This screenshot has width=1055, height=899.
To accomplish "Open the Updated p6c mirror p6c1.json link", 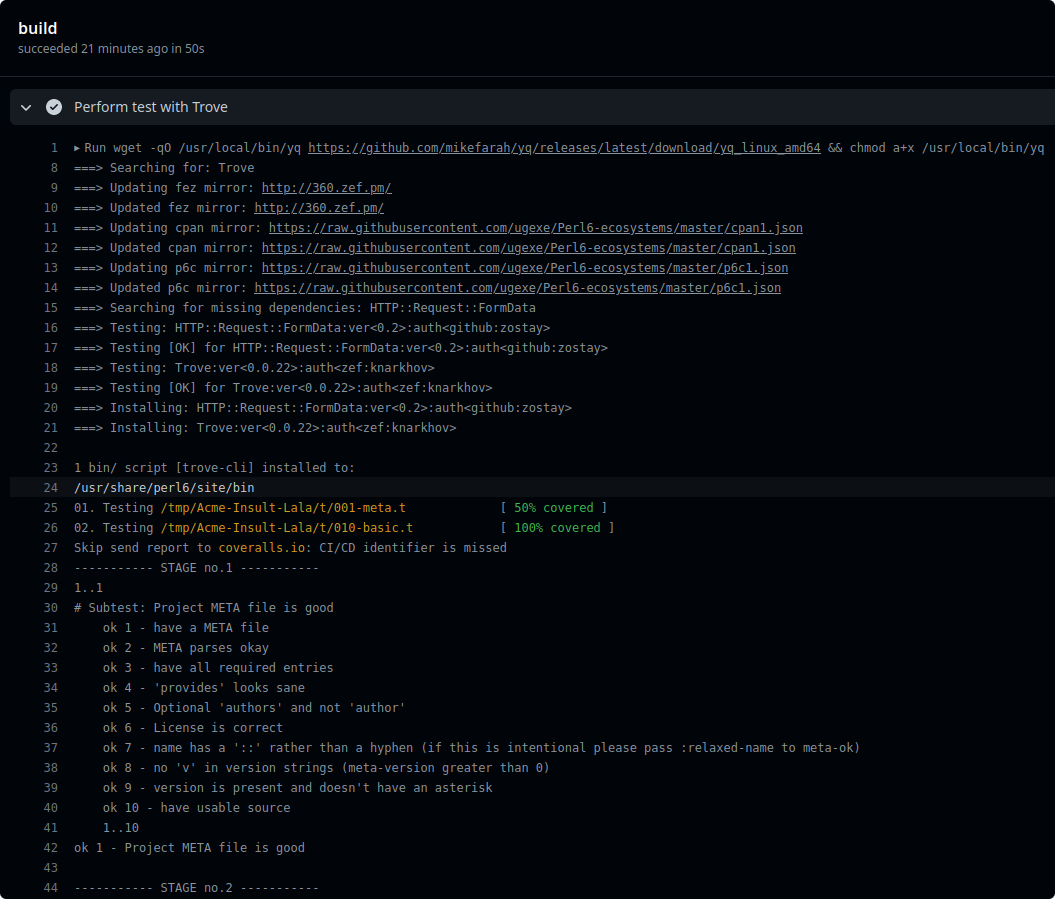I will pos(517,288).
